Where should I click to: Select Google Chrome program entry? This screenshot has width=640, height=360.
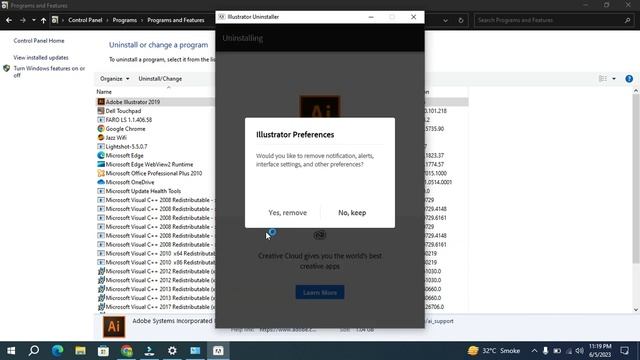click(x=125, y=129)
